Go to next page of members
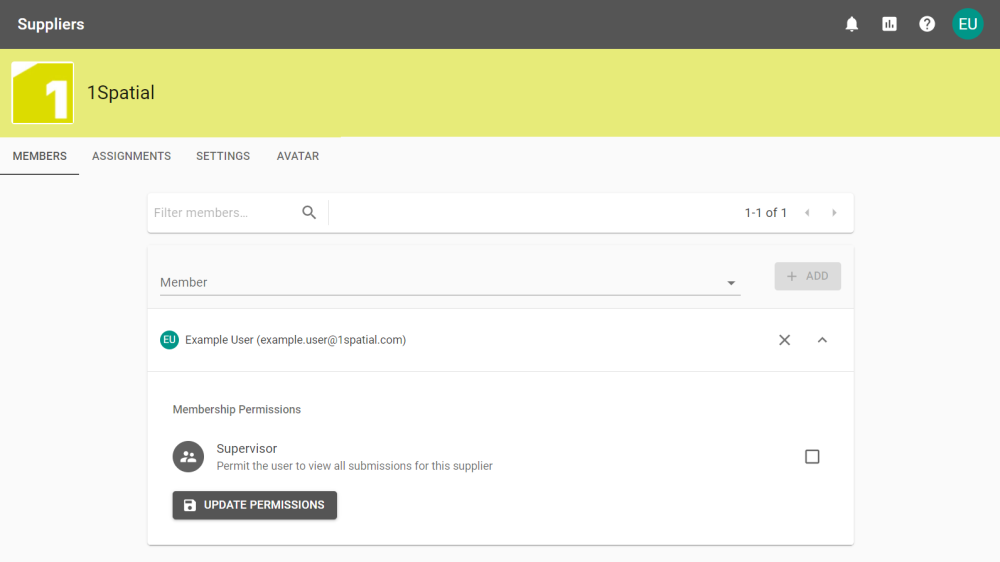Image resolution: width=1000 pixels, height=562 pixels. (834, 213)
